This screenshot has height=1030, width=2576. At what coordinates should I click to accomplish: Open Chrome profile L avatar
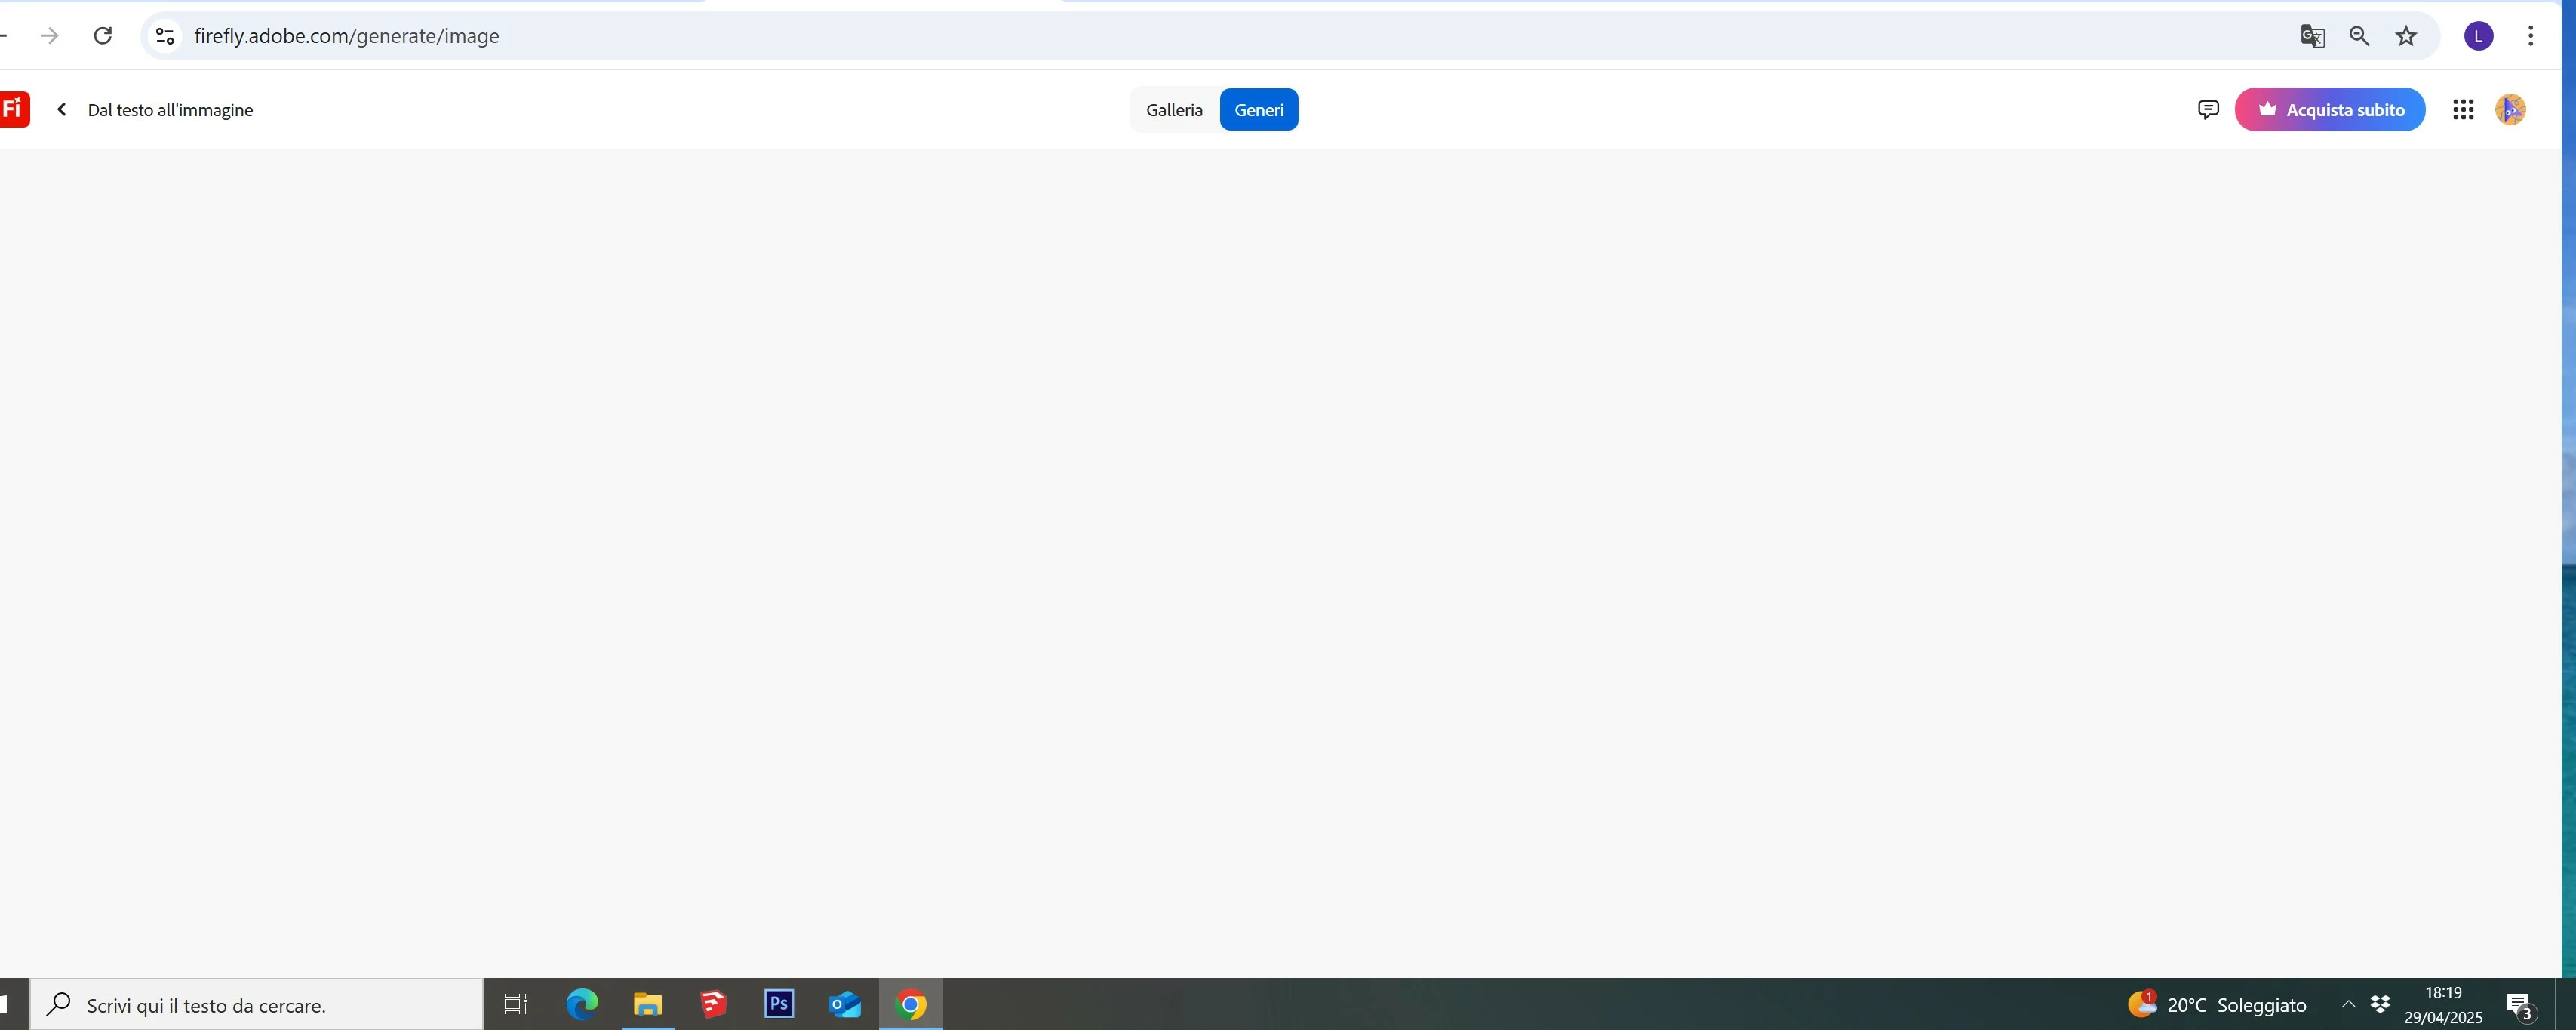[2478, 36]
